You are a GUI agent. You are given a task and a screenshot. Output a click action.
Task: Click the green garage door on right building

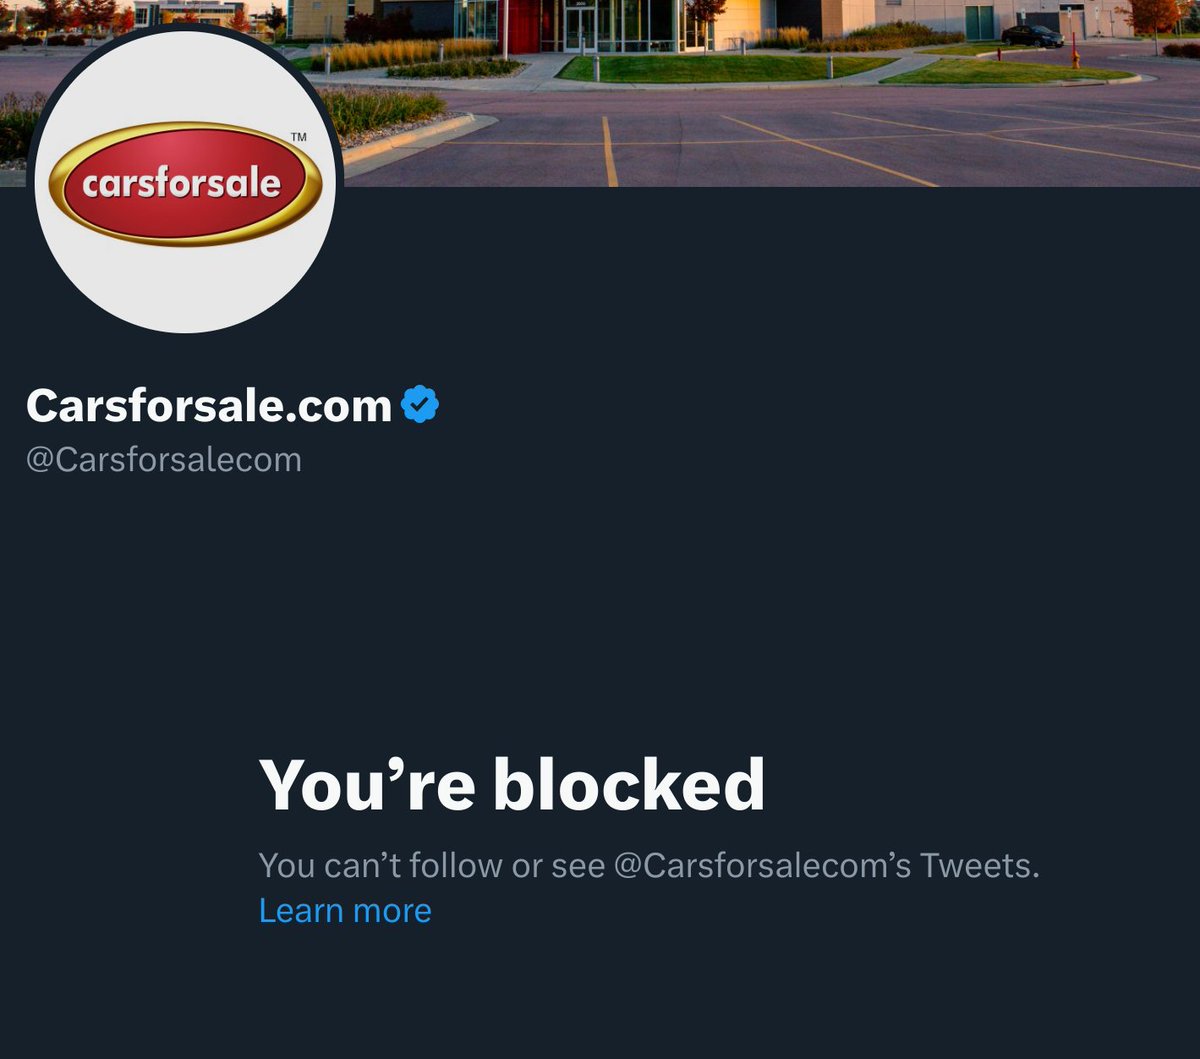click(980, 22)
